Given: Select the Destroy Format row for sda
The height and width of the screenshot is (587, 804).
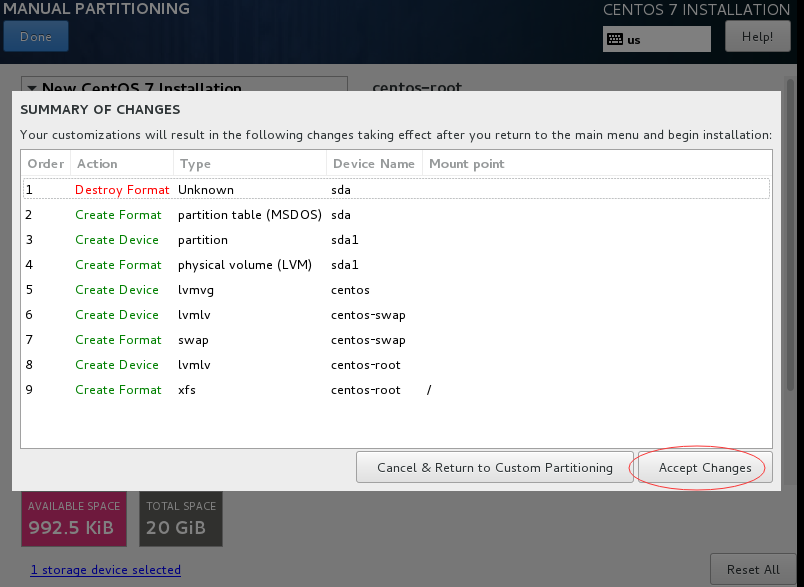Looking at the screenshot, I should pos(396,190).
